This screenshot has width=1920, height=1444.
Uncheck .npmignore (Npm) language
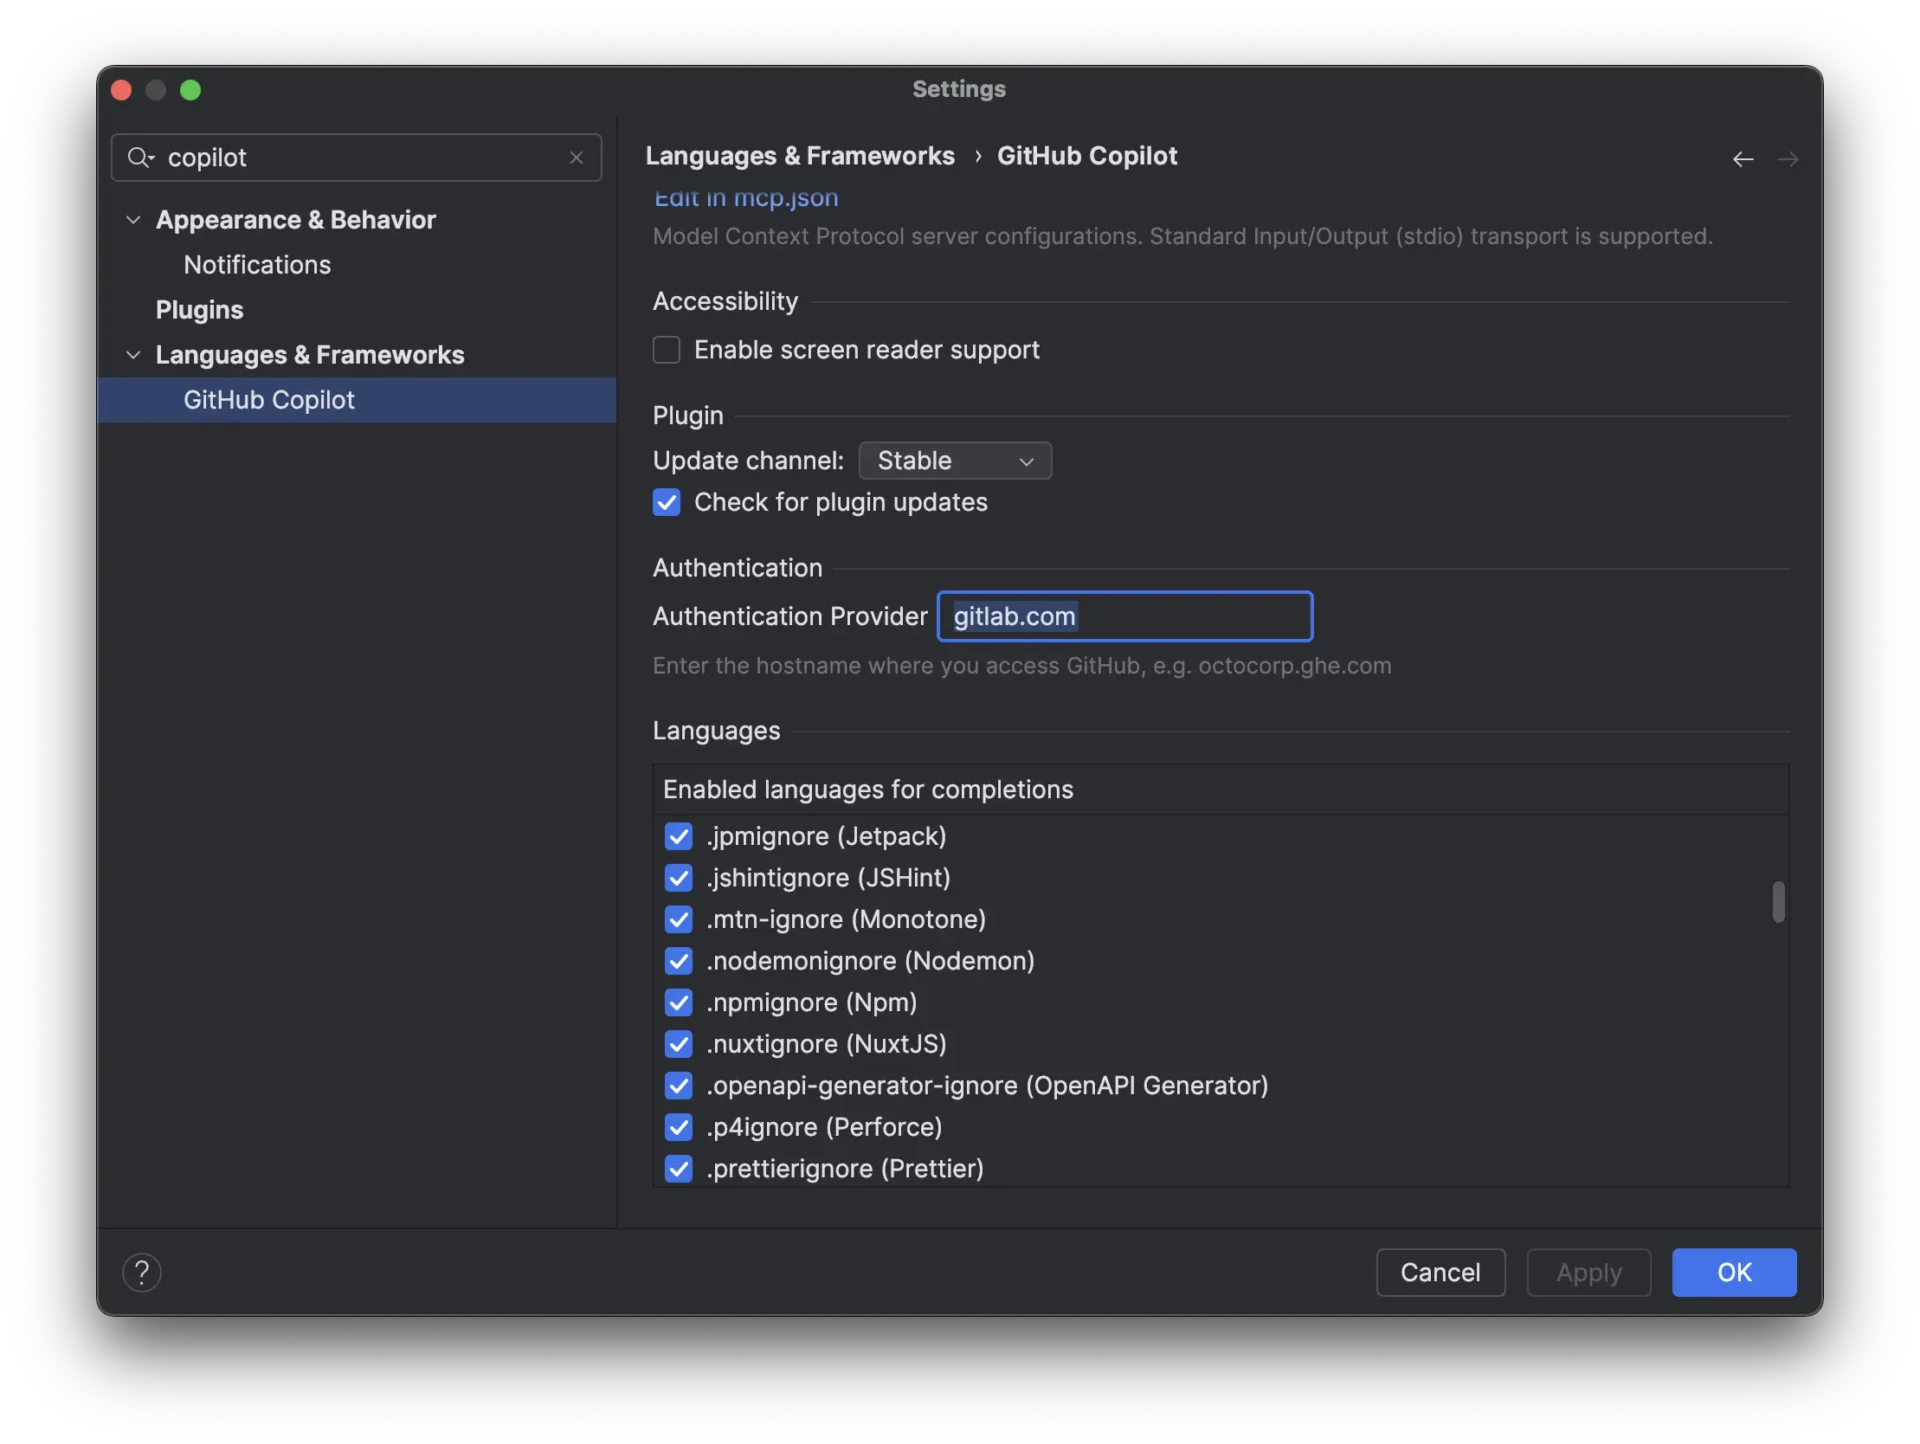point(678,1002)
